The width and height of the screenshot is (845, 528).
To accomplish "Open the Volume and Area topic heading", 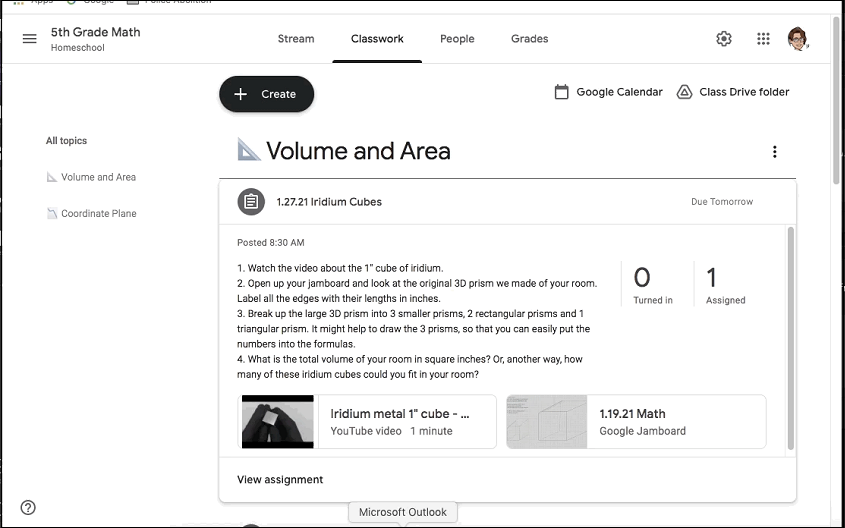I will coord(358,151).
